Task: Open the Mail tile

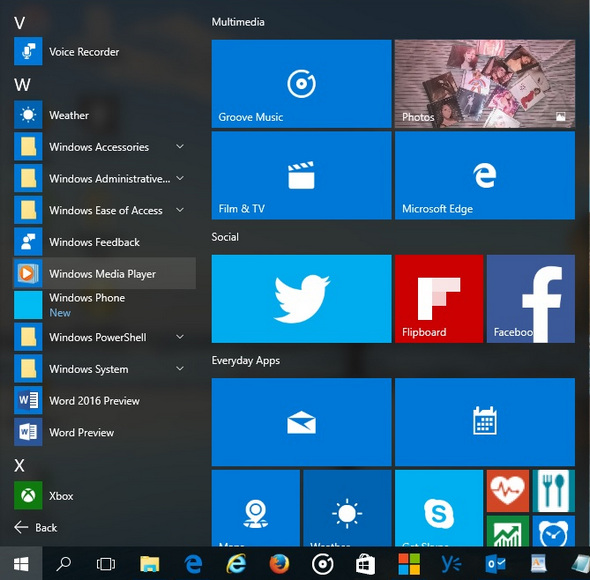Action: point(301,422)
